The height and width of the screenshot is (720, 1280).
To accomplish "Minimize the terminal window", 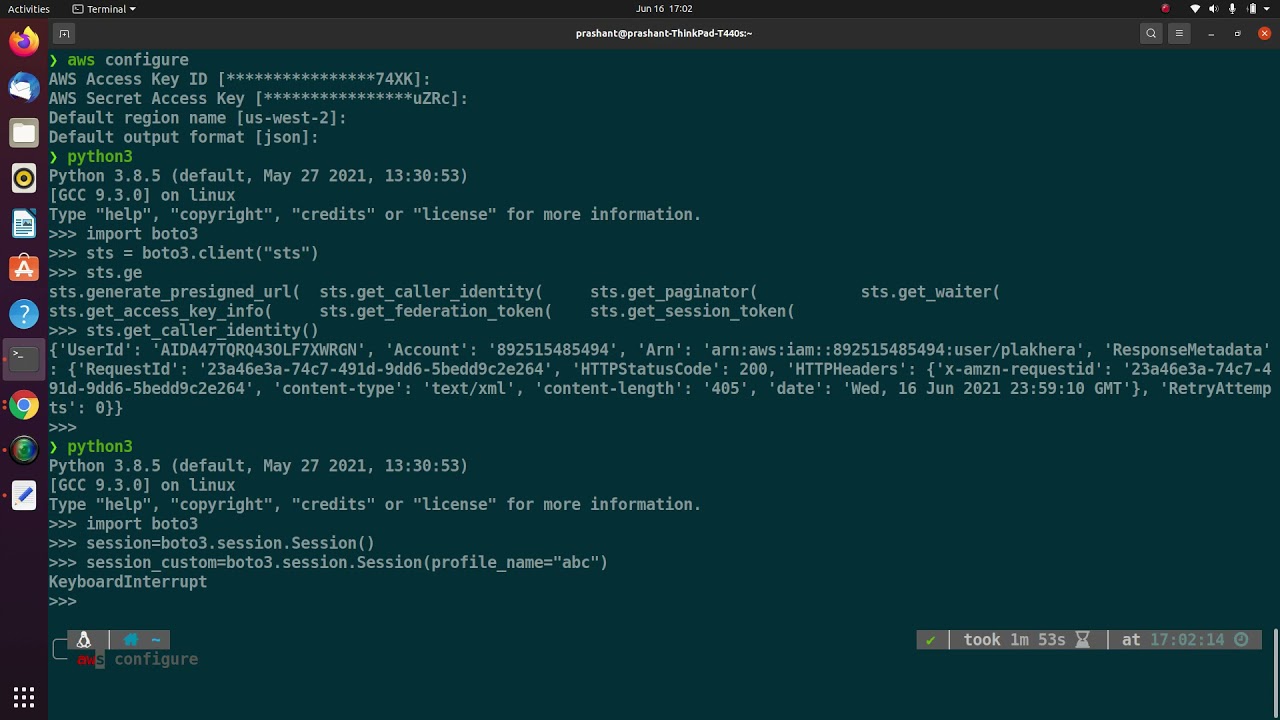I will pyautogui.click(x=1211, y=33).
